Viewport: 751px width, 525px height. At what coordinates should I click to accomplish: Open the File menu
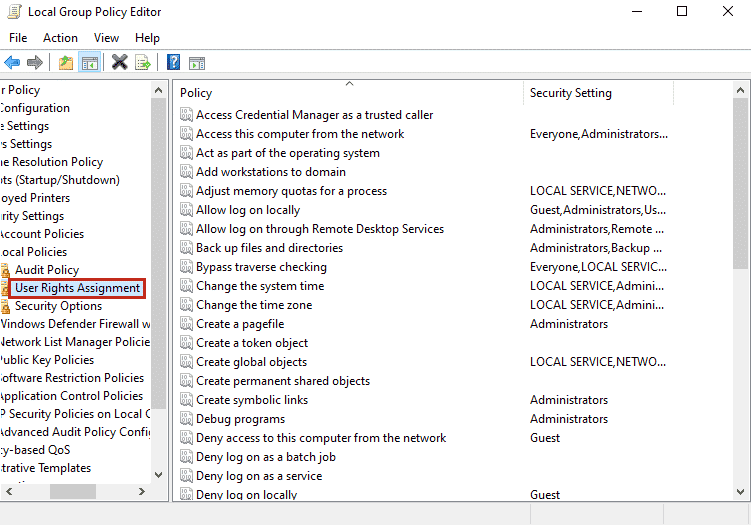[x=18, y=38]
